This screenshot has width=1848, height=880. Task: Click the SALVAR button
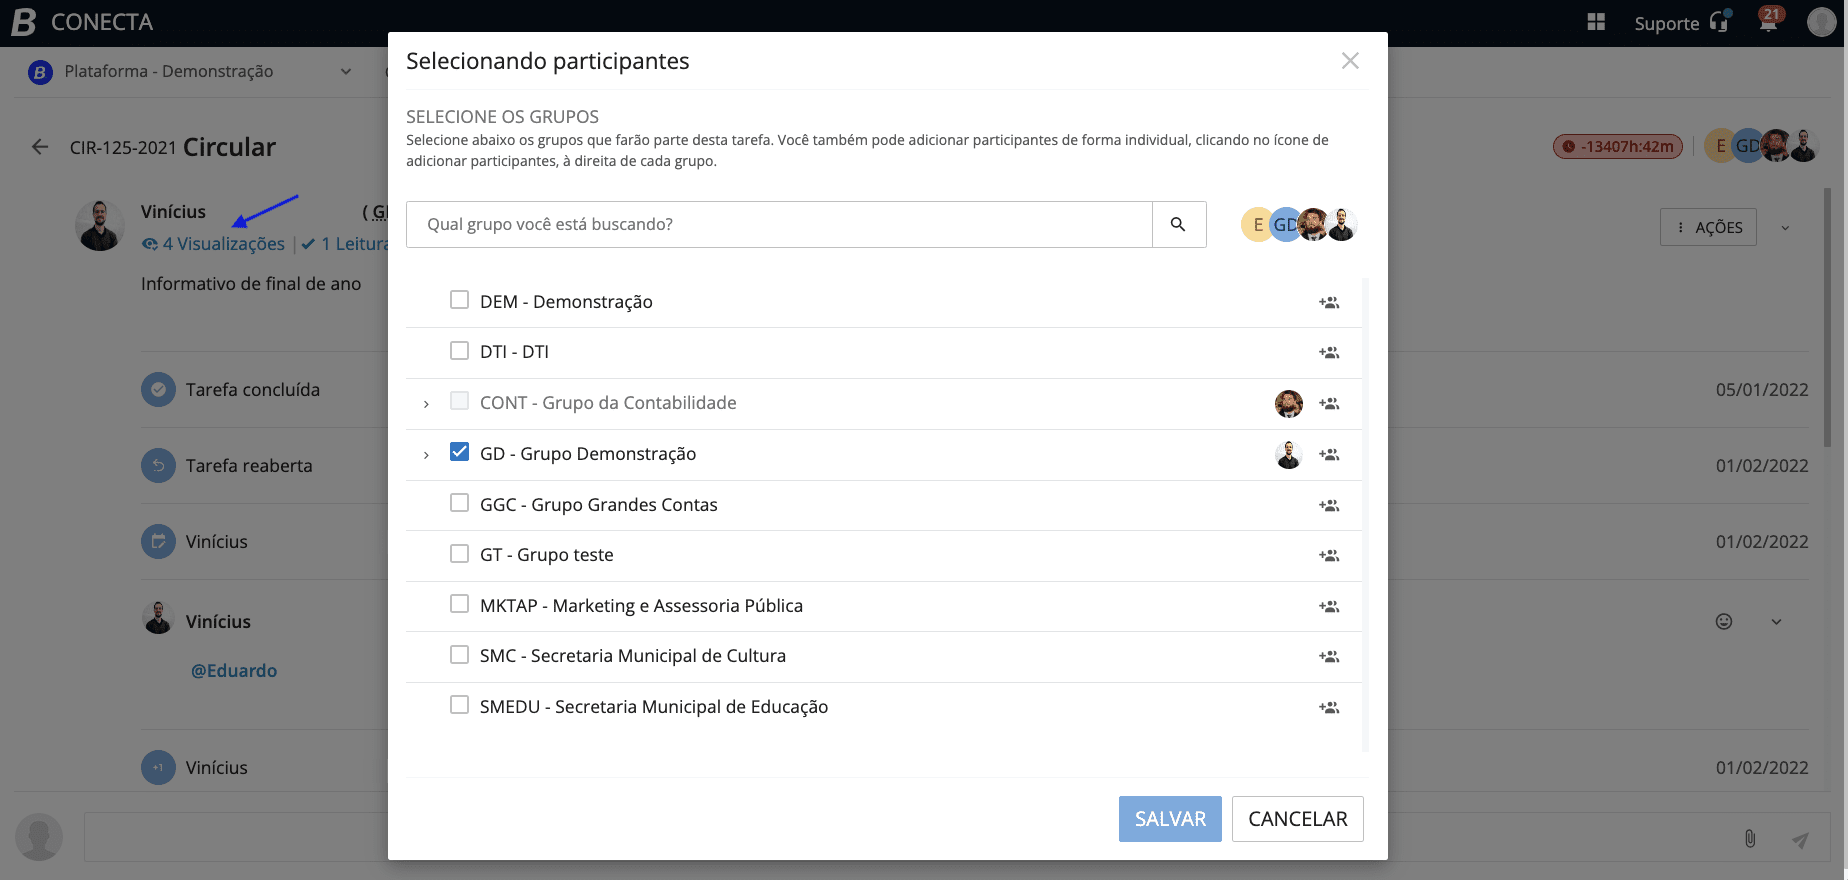coord(1170,819)
